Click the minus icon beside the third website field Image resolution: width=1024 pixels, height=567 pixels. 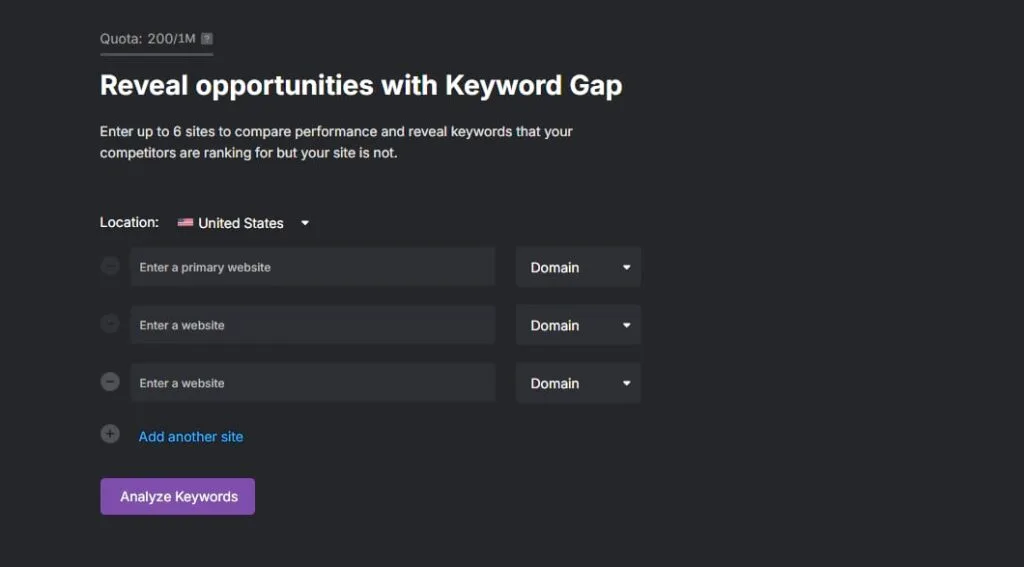(110, 382)
